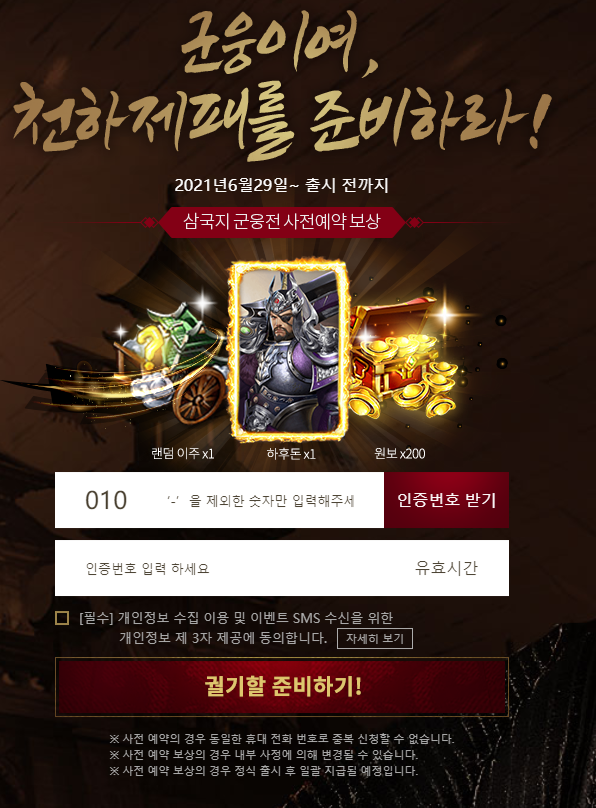Click the 자세히 보기 details button
596x808 pixels.
pyautogui.click(x=374, y=638)
